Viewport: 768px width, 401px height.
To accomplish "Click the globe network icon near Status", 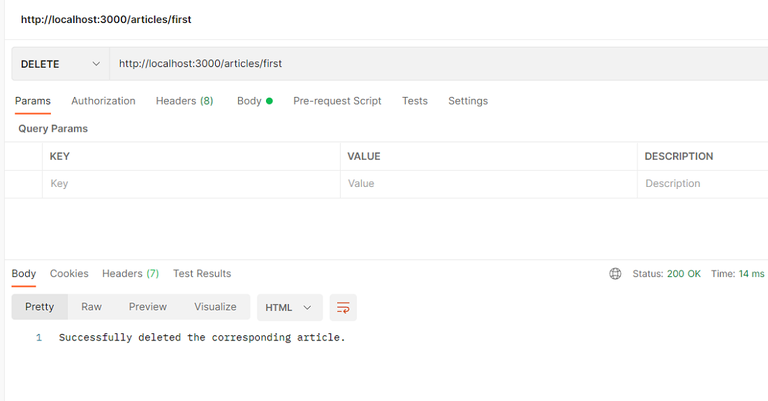I will pos(615,274).
